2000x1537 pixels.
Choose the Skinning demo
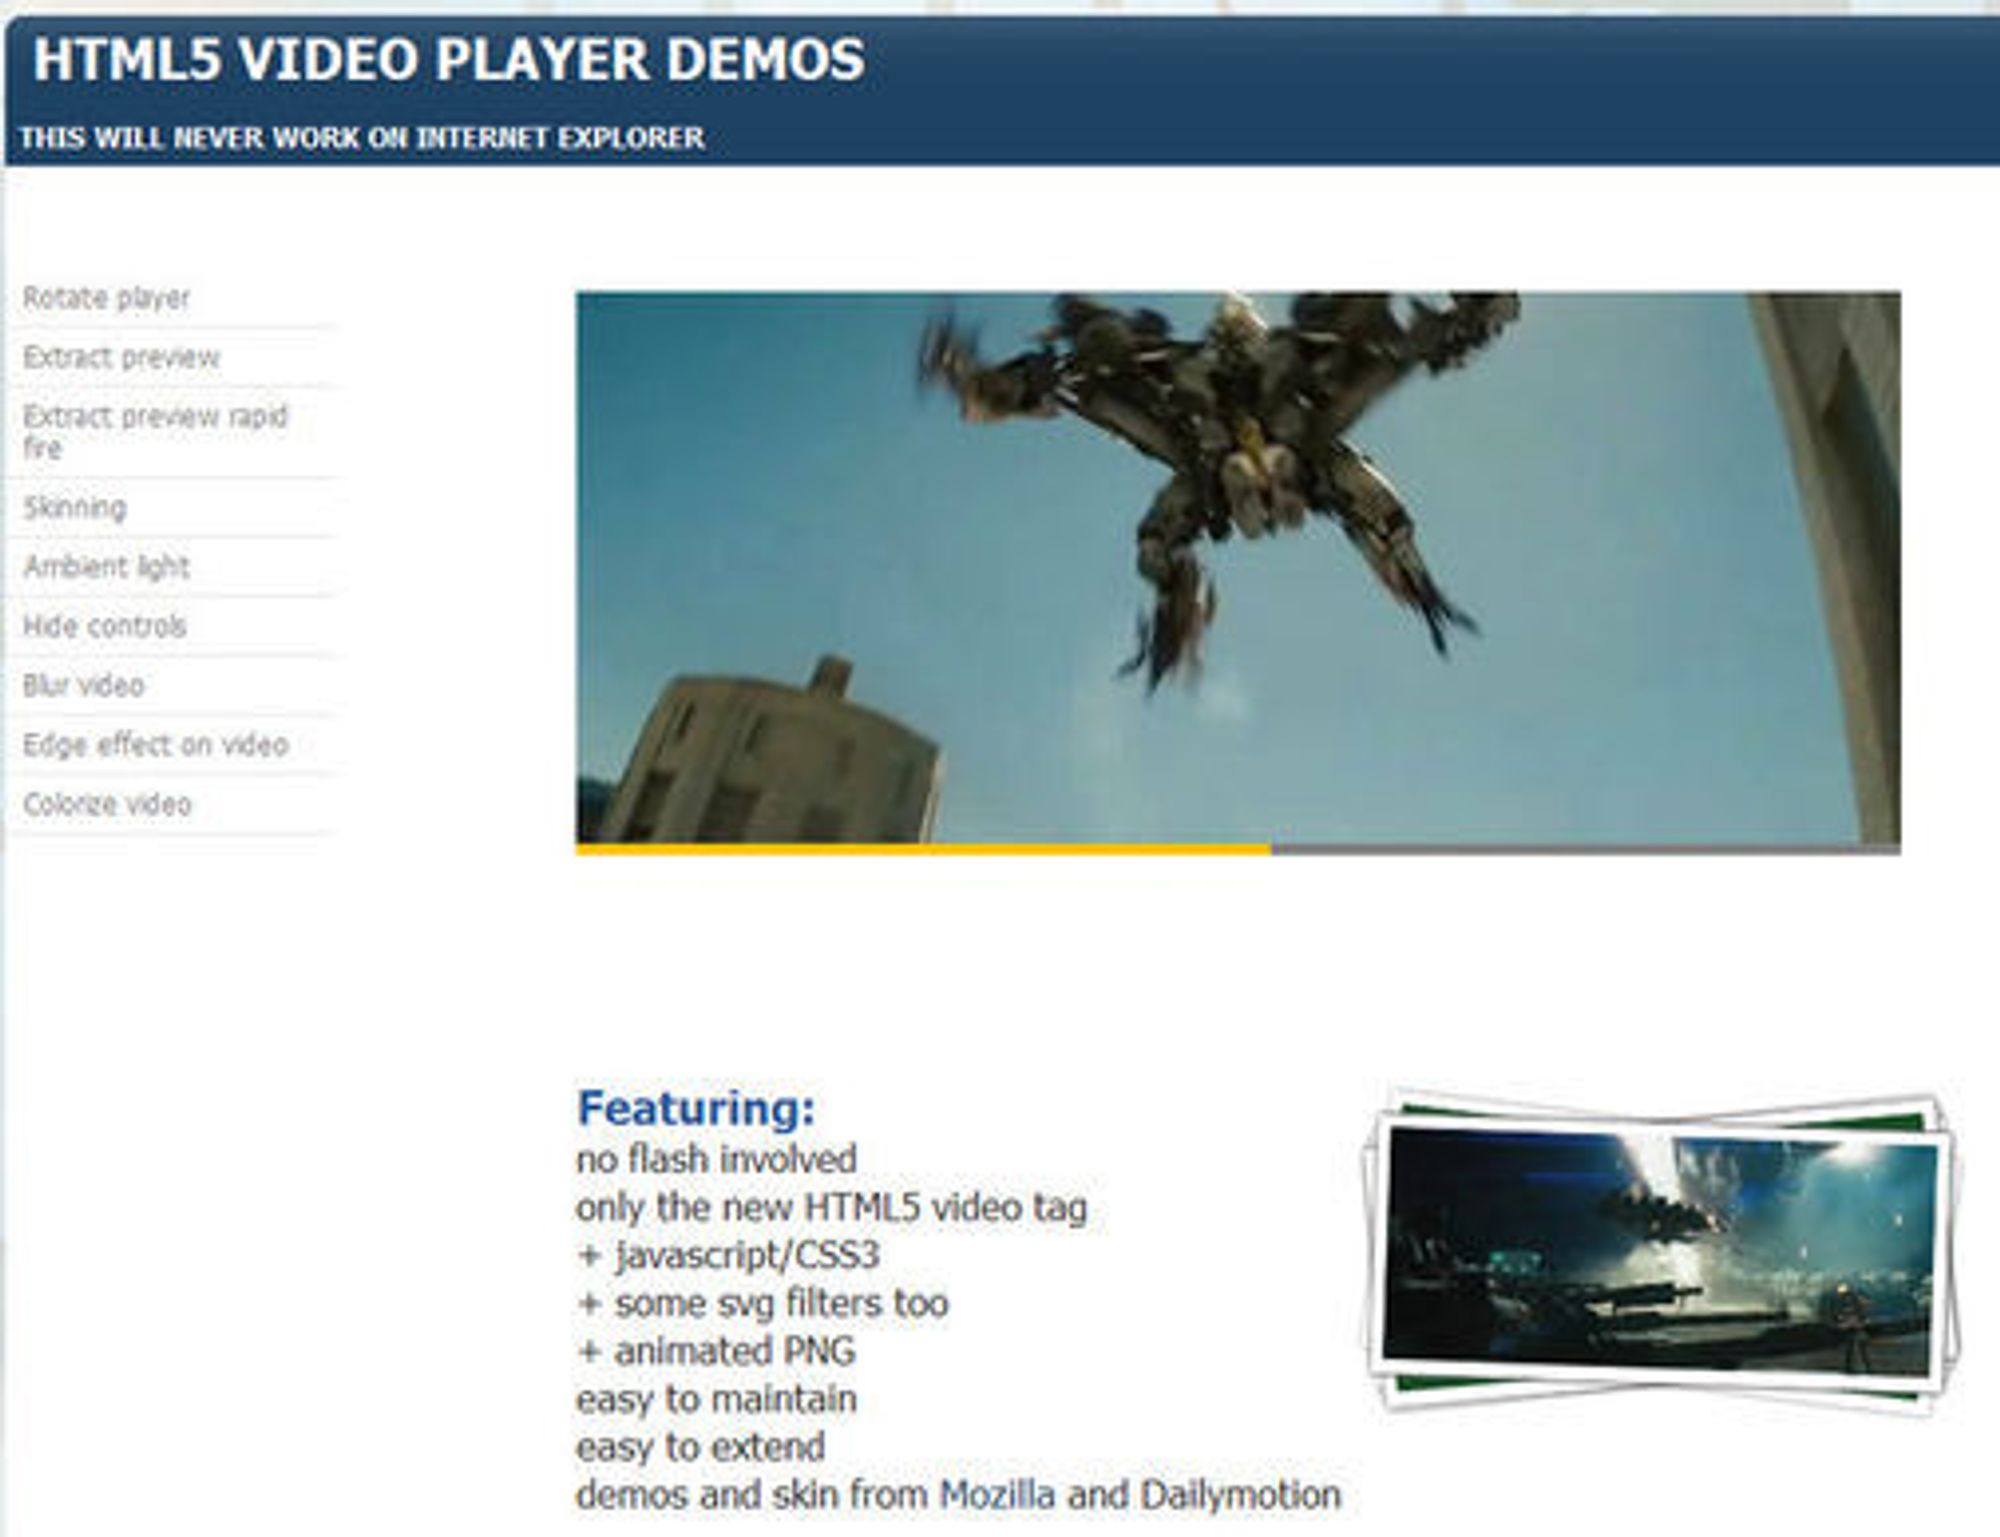(75, 507)
